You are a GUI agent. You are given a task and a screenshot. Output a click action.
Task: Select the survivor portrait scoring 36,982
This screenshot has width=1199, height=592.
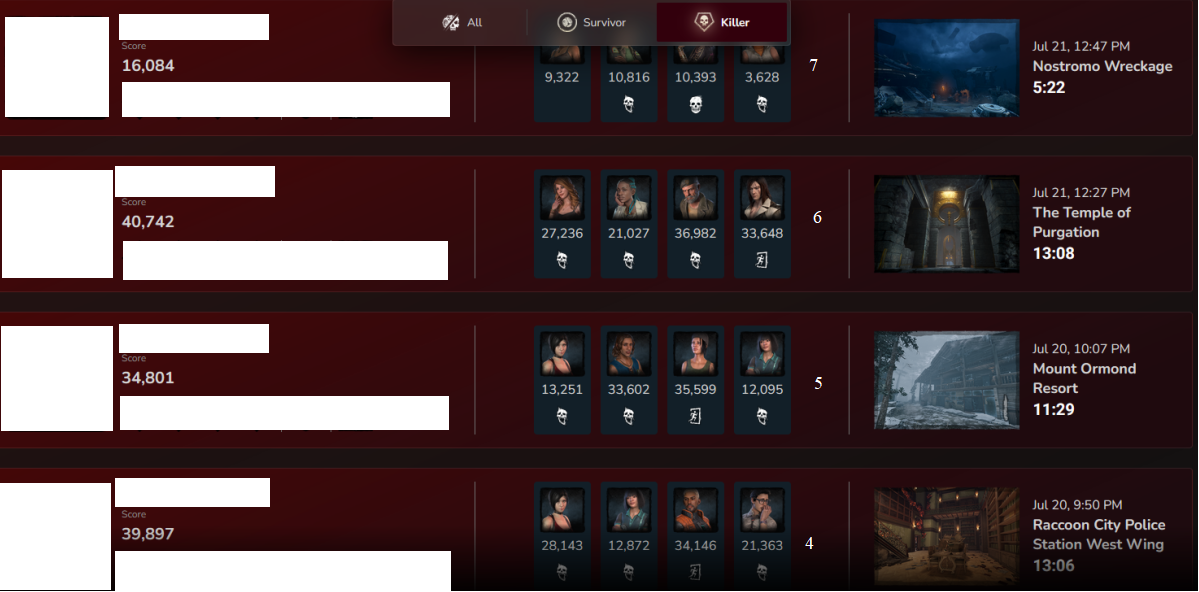[x=695, y=198]
